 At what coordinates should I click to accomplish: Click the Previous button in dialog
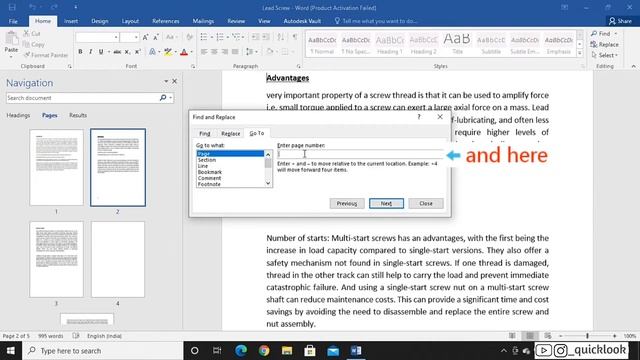pos(347,203)
